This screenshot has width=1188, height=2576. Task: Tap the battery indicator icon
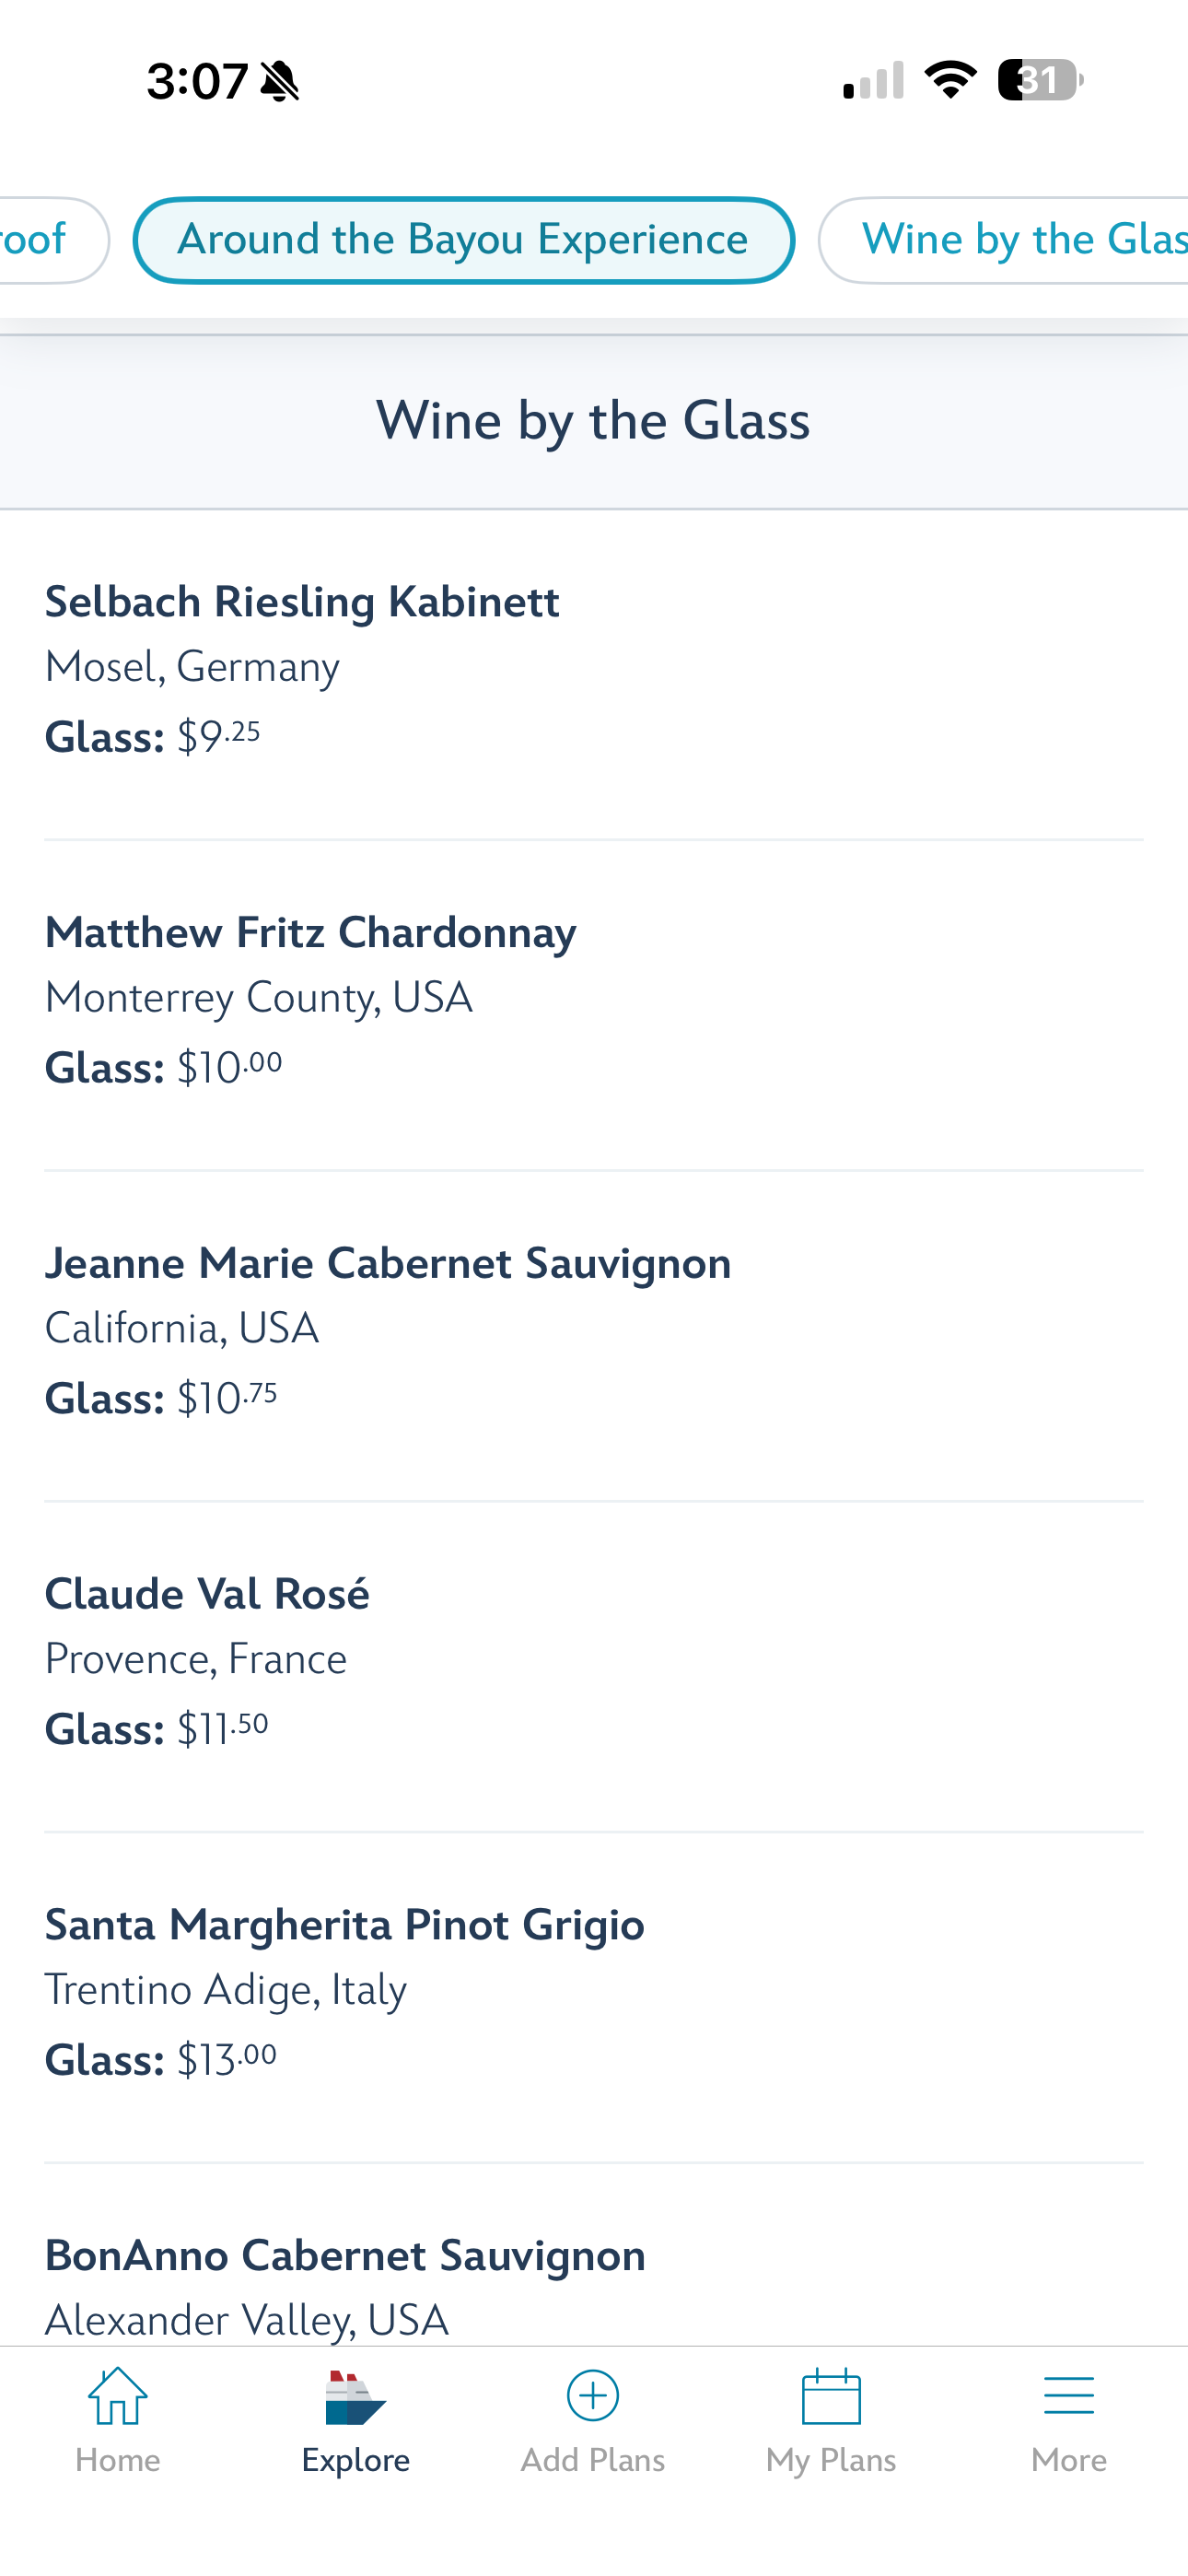point(1041,80)
